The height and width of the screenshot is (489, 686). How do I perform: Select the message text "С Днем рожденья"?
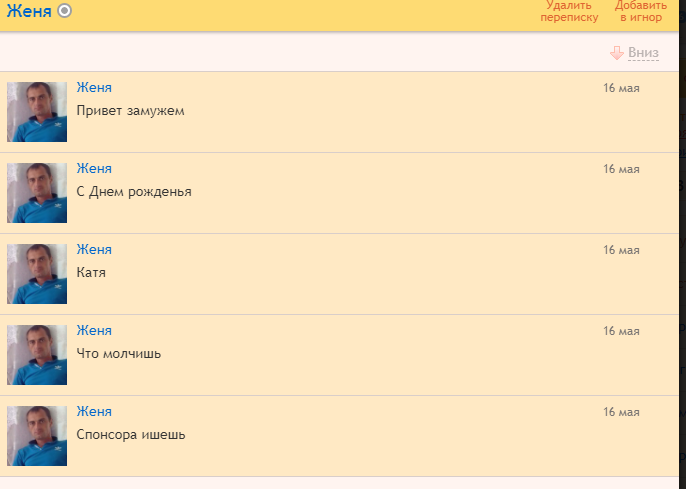tap(134, 192)
